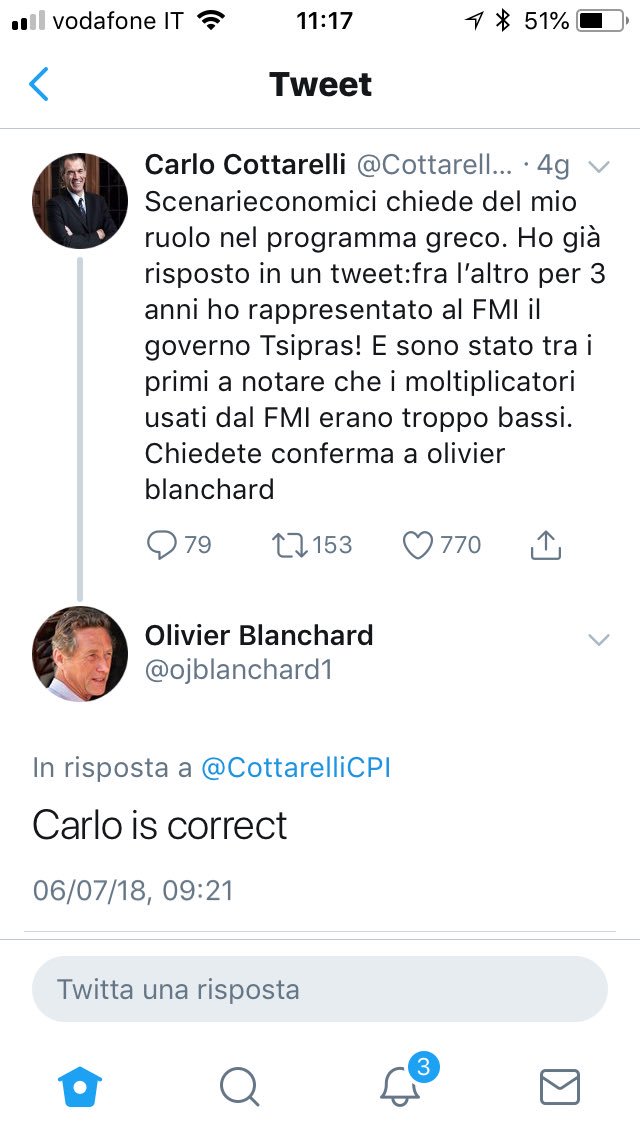640x1136 pixels.
Task: Open Olivier Blanchard's profile by name
Action: 259,635
